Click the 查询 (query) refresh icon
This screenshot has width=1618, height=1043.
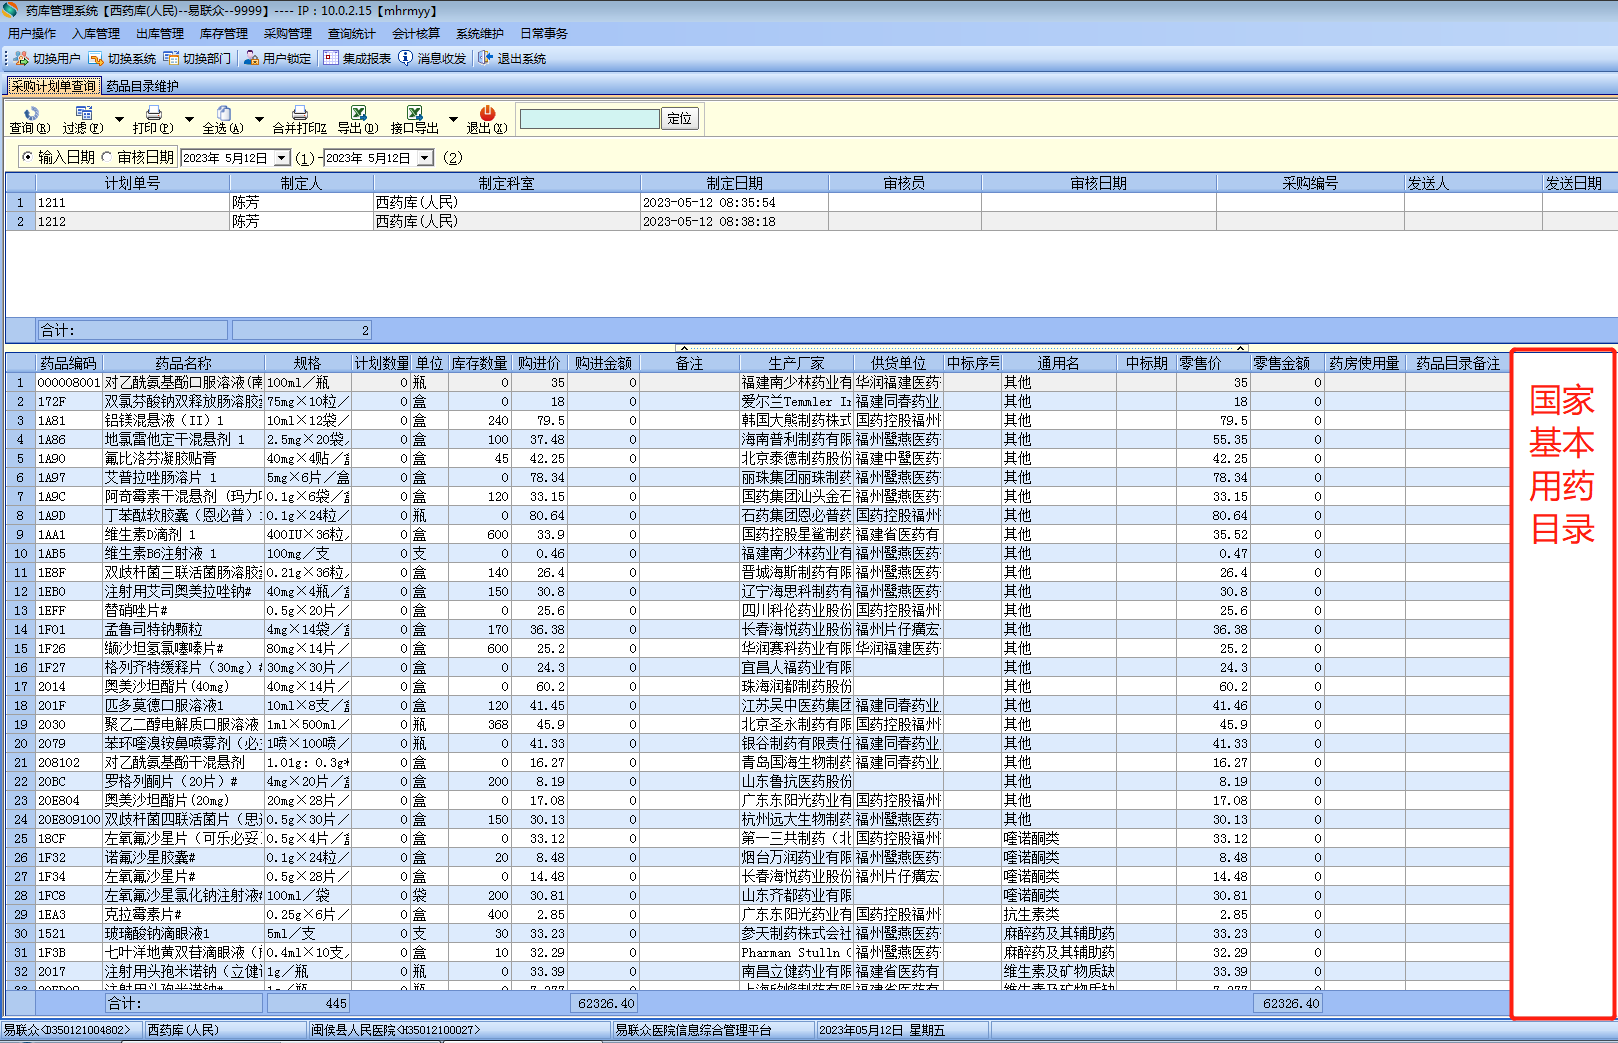tap(30, 113)
